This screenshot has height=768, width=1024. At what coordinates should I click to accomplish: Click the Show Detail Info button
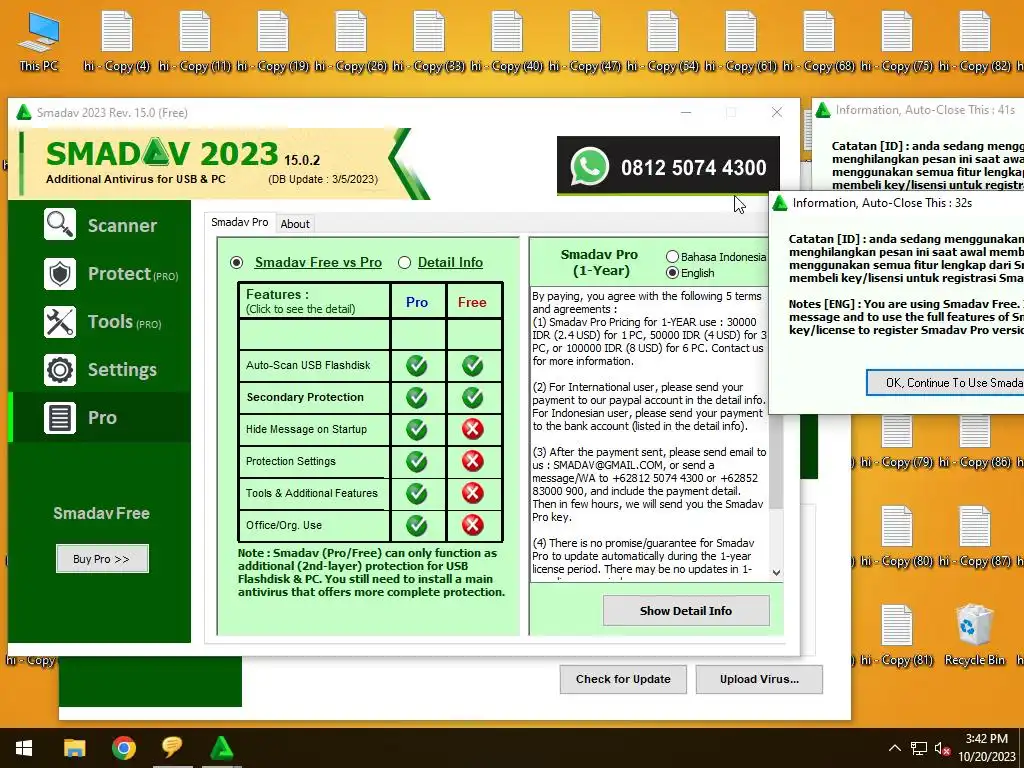(x=686, y=611)
